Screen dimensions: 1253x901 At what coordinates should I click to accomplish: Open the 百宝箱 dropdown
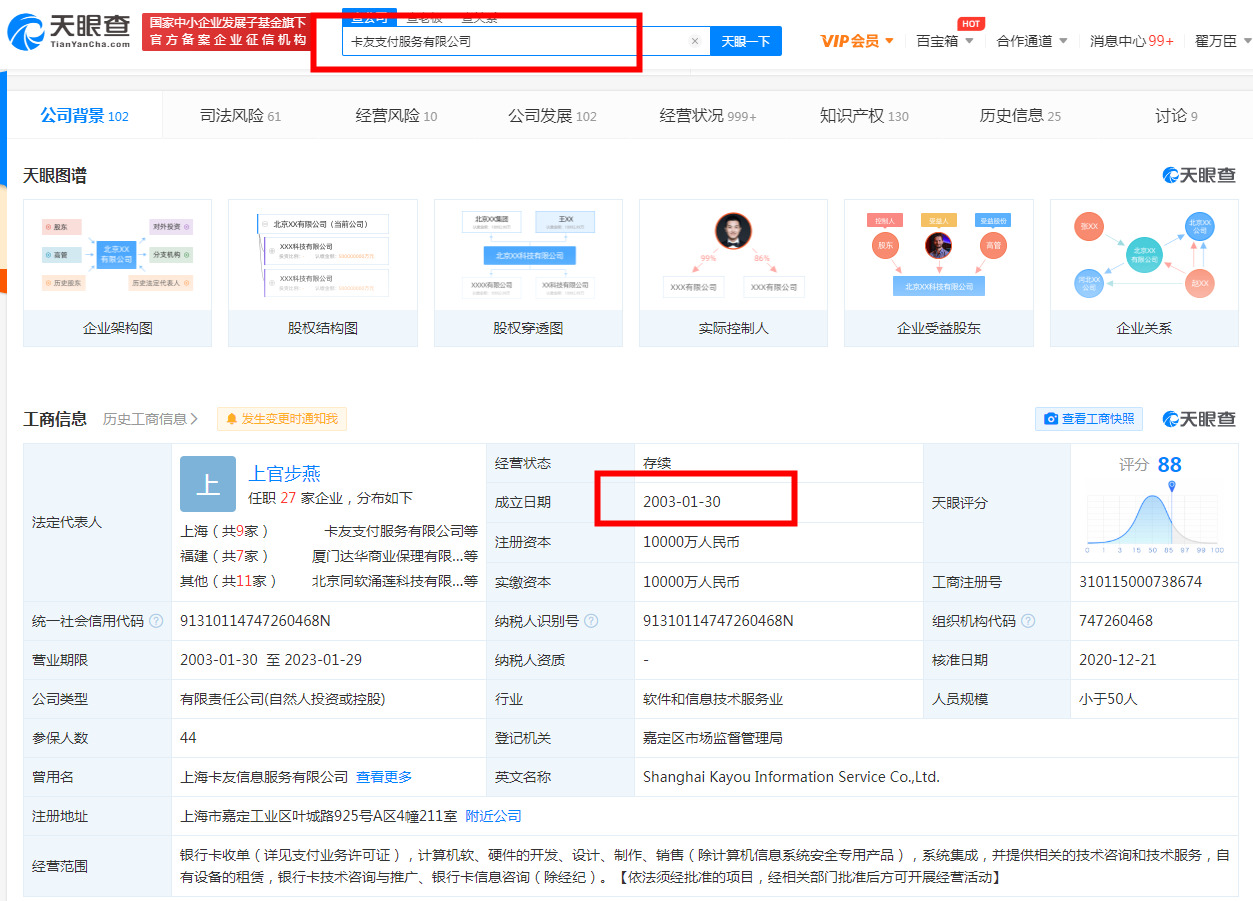945,41
